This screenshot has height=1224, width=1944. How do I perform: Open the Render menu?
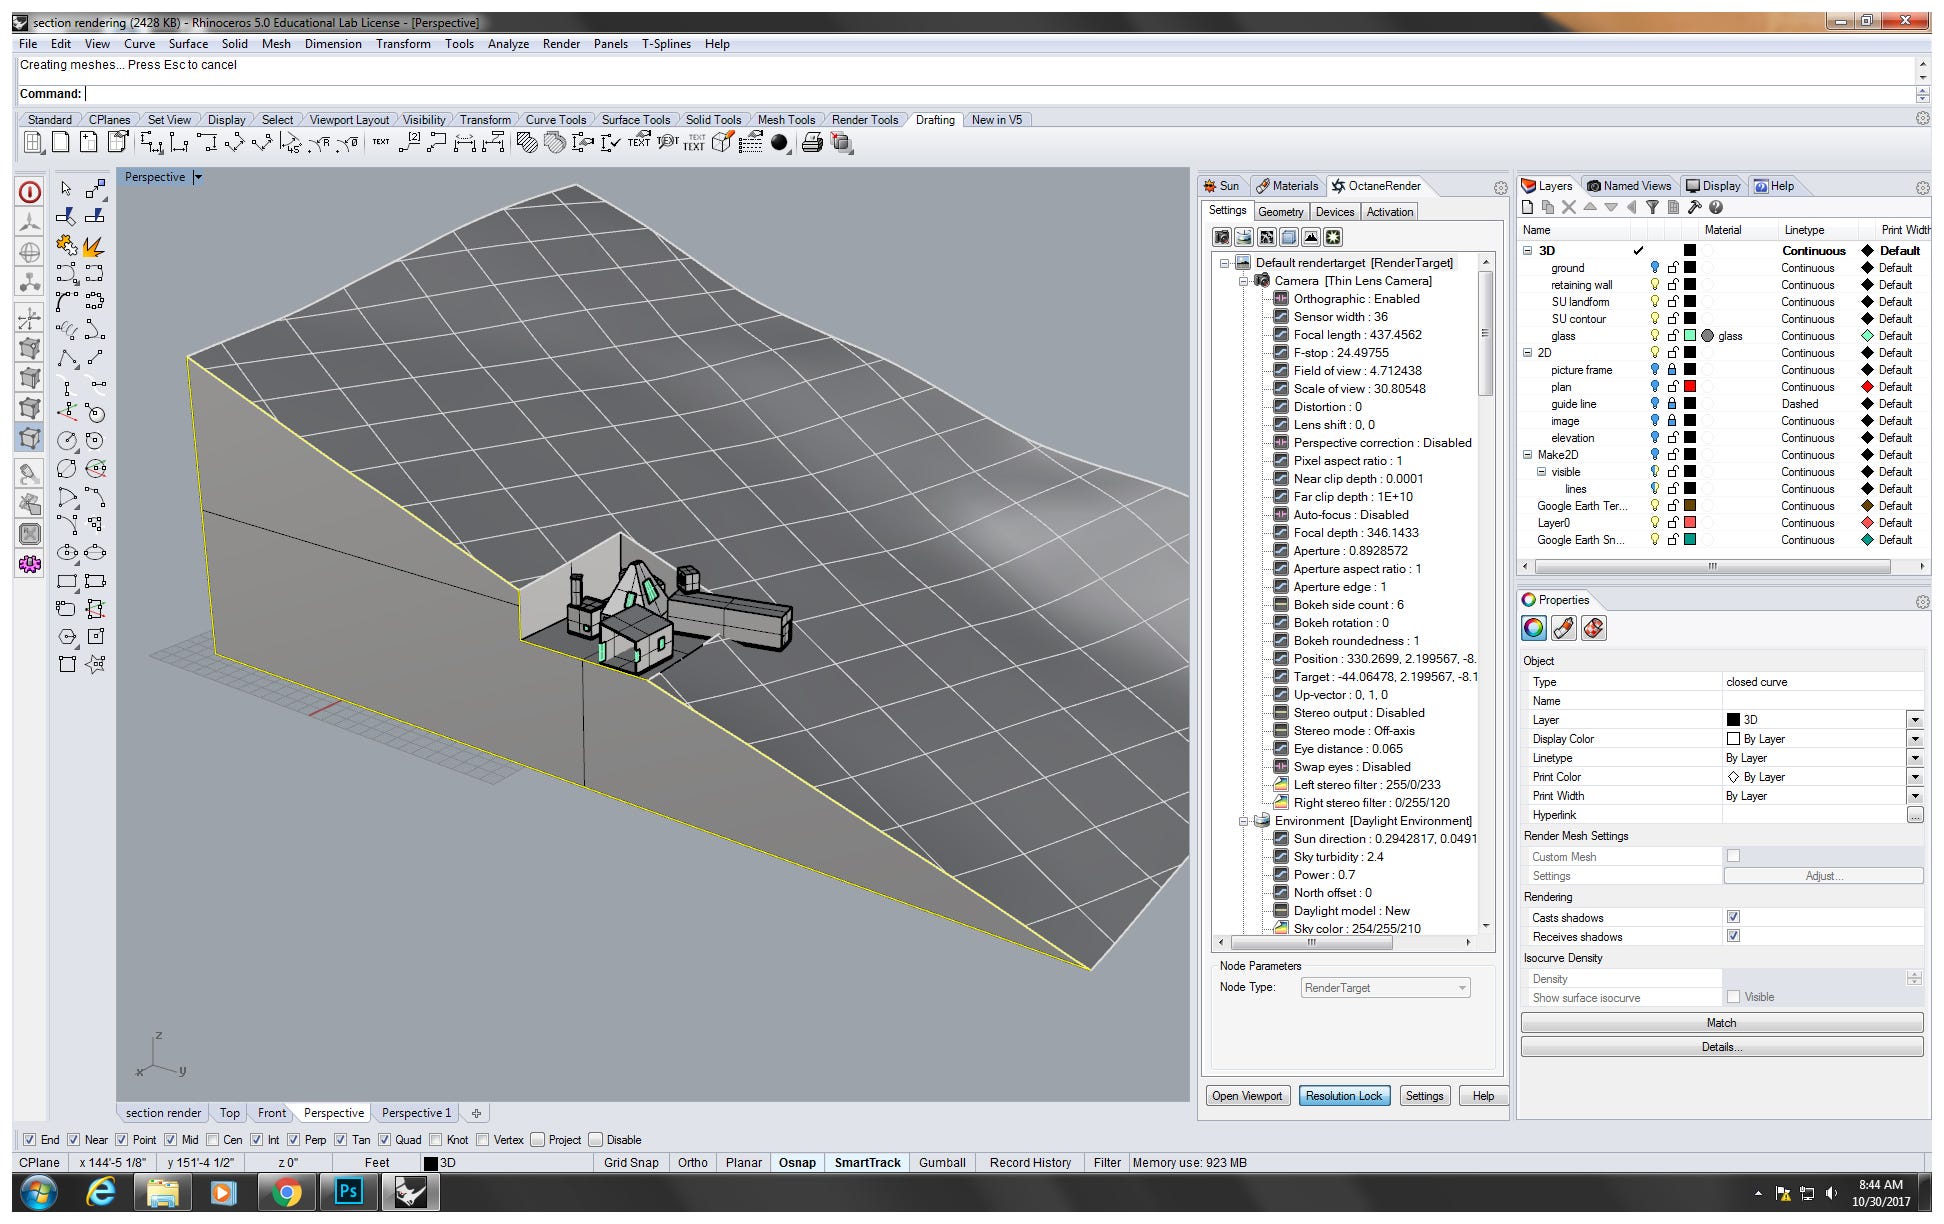561,43
